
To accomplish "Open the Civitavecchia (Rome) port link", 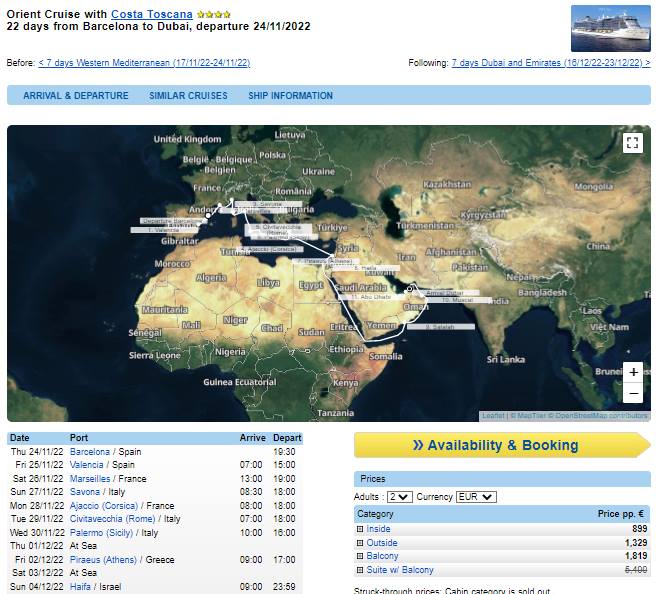I will [113, 519].
